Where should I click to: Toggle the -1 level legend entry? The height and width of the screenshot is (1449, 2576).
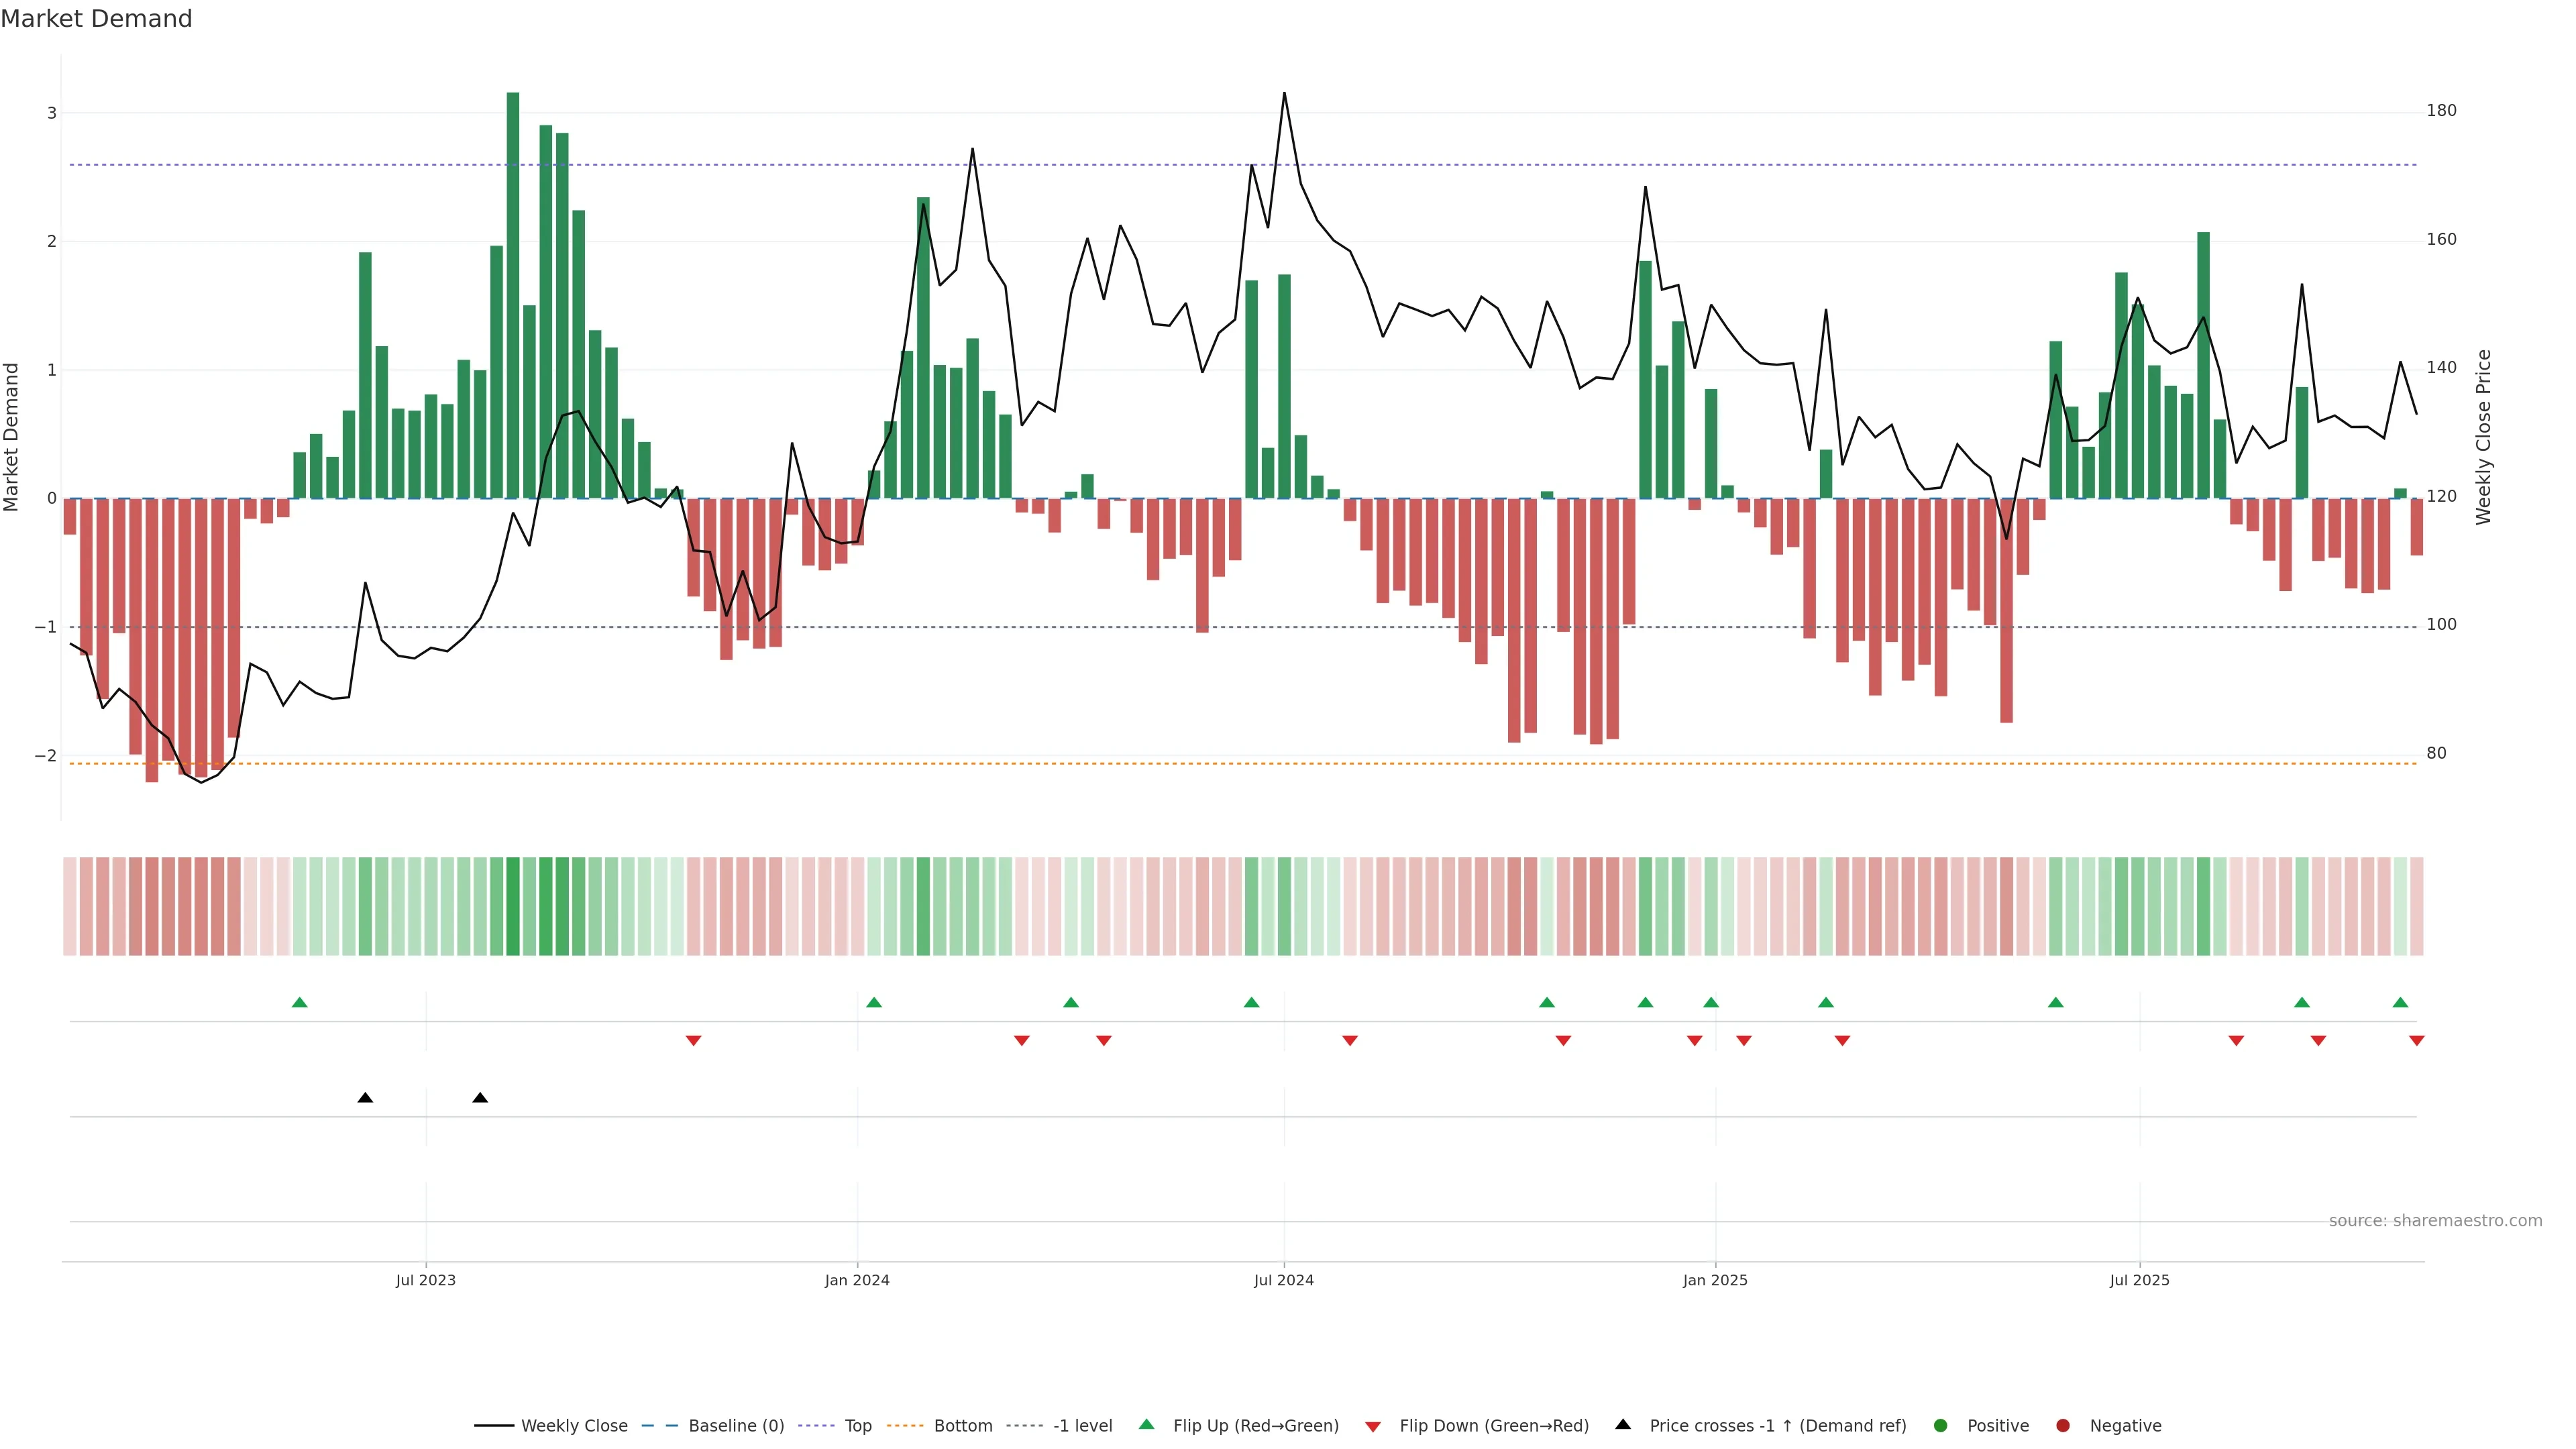pyautogui.click(x=1082, y=1425)
